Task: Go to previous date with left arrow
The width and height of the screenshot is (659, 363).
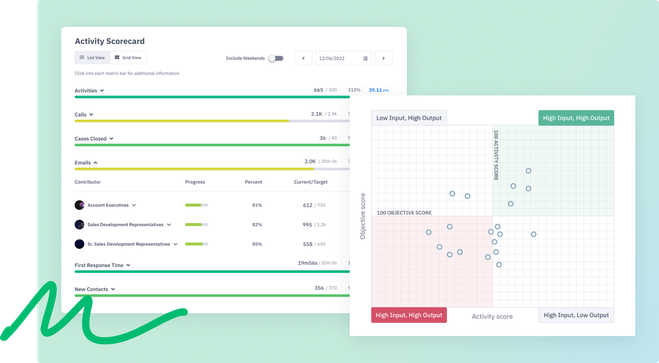Action: click(x=303, y=58)
